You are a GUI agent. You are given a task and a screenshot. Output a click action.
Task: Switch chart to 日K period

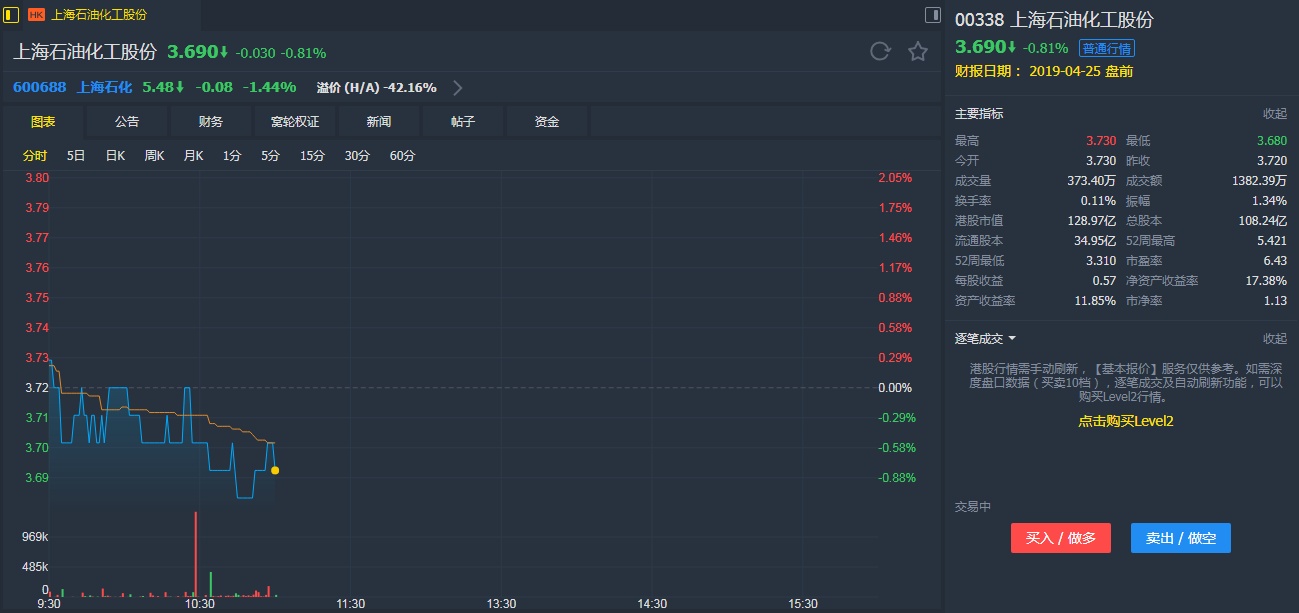click(115, 156)
